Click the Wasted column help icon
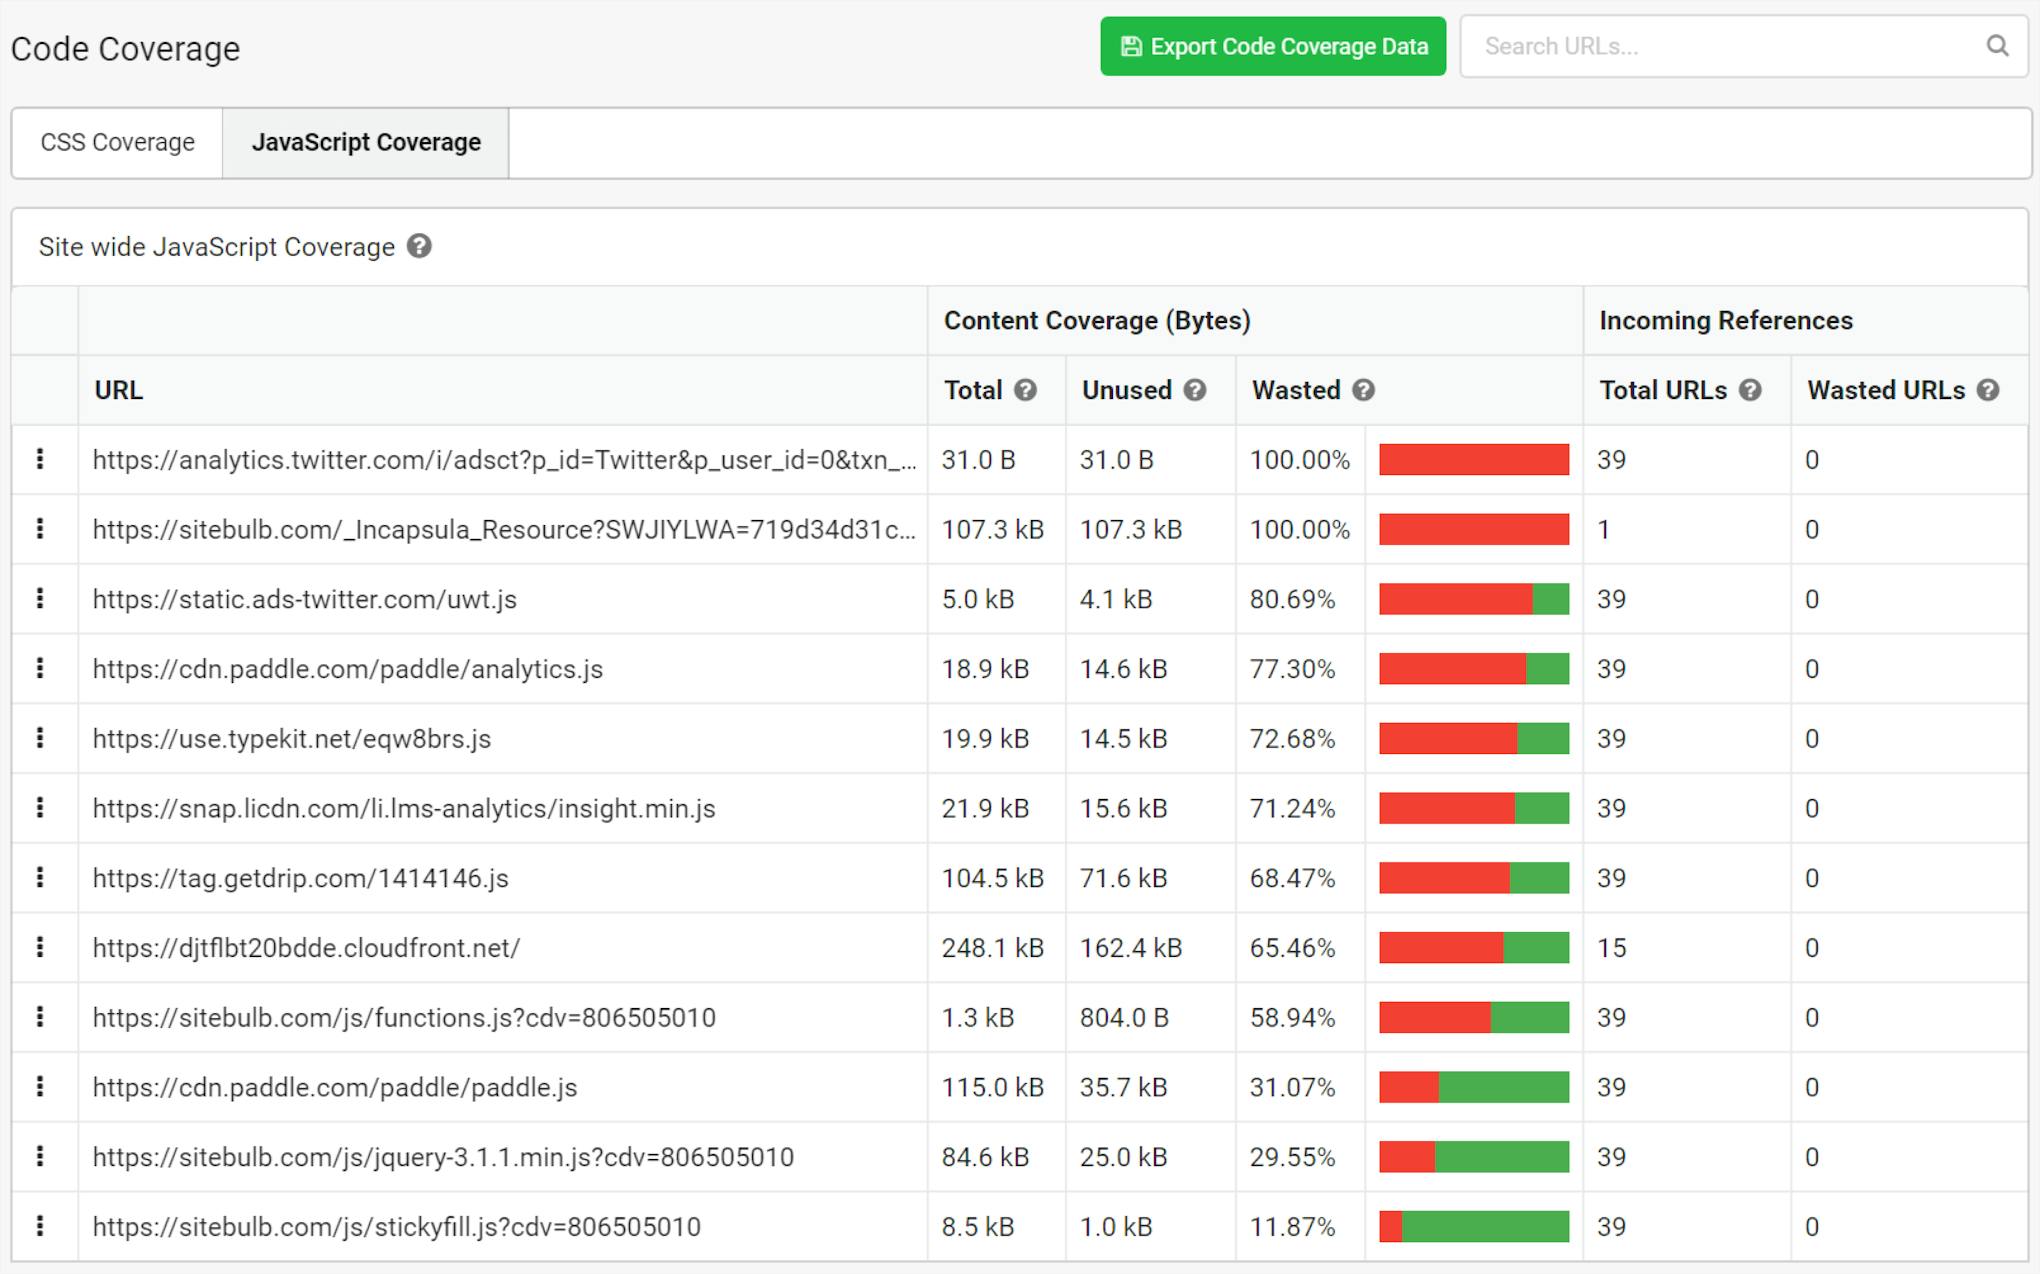The image size is (2040, 1274). (1364, 390)
